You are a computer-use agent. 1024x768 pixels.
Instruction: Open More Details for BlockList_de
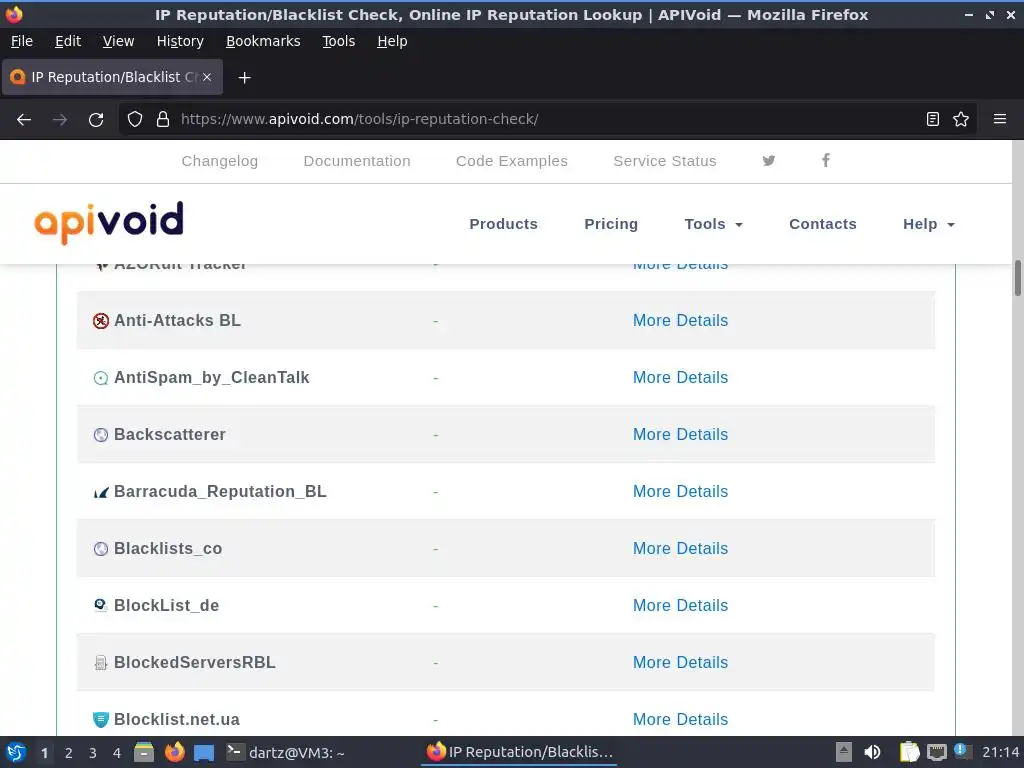(x=680, y=605)
